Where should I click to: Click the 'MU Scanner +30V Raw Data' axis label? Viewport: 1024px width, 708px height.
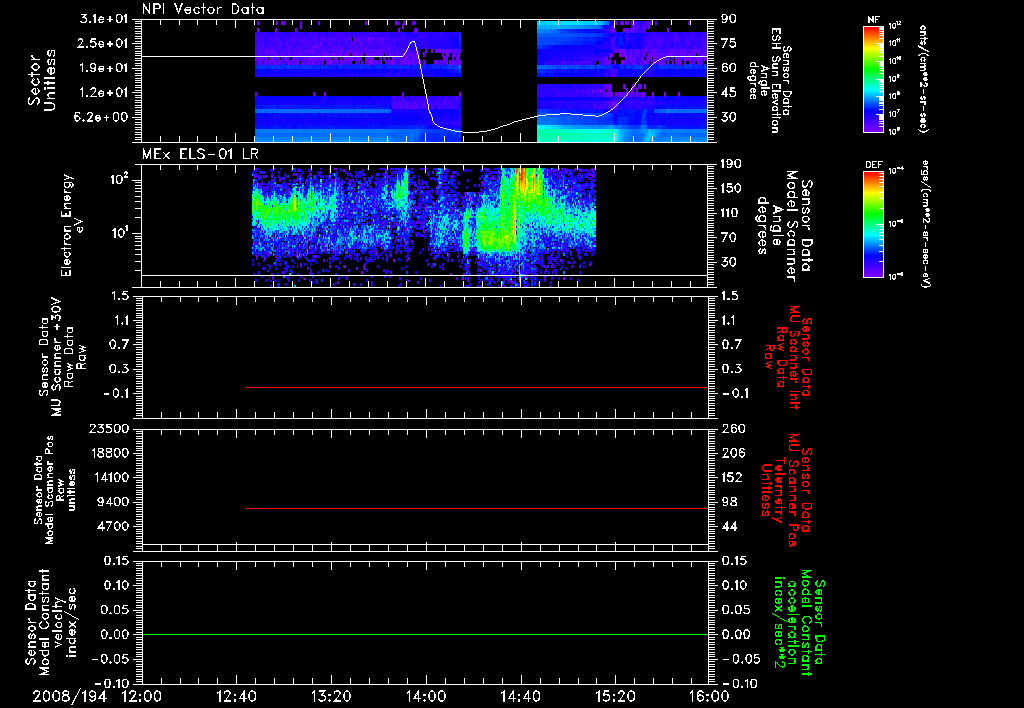pos(63,357)
